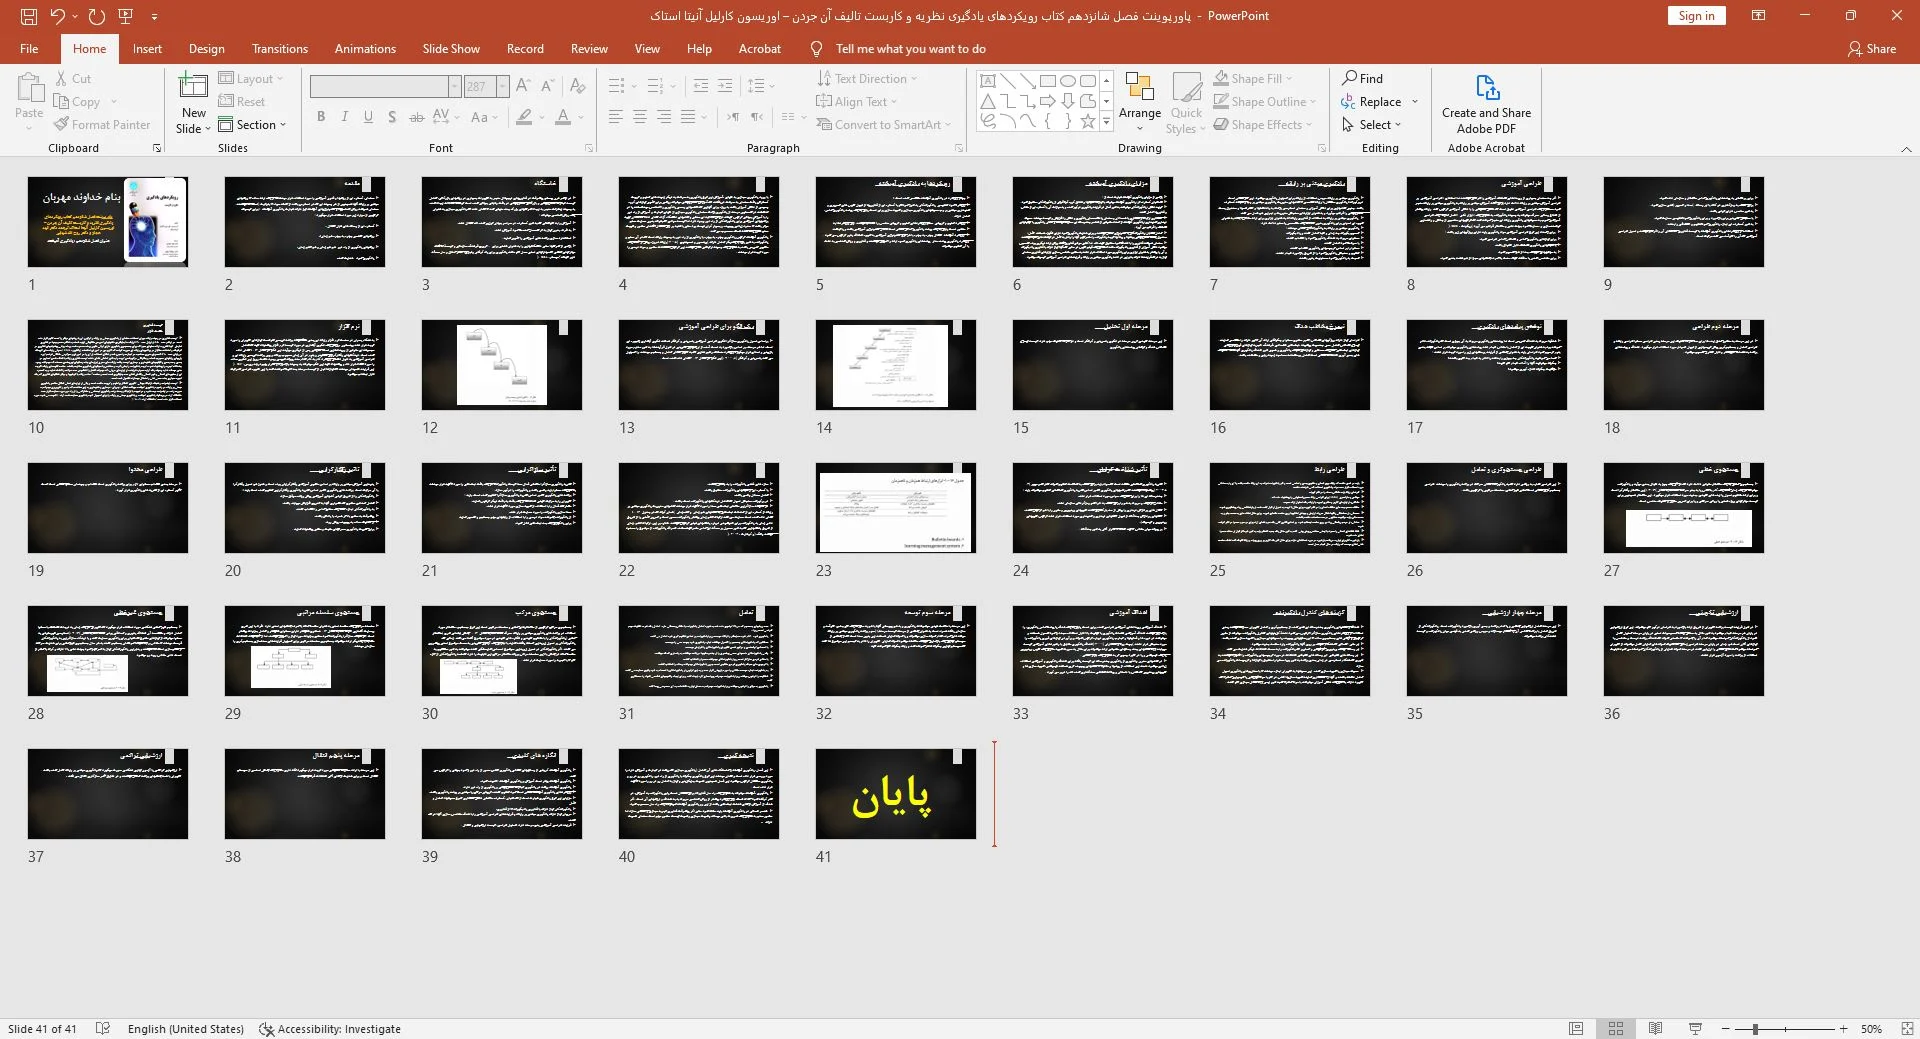The height and width of the screenshot is (1039, 1920).
Task: Click the Tell me what you want field
Action: [x=911, y=48]
